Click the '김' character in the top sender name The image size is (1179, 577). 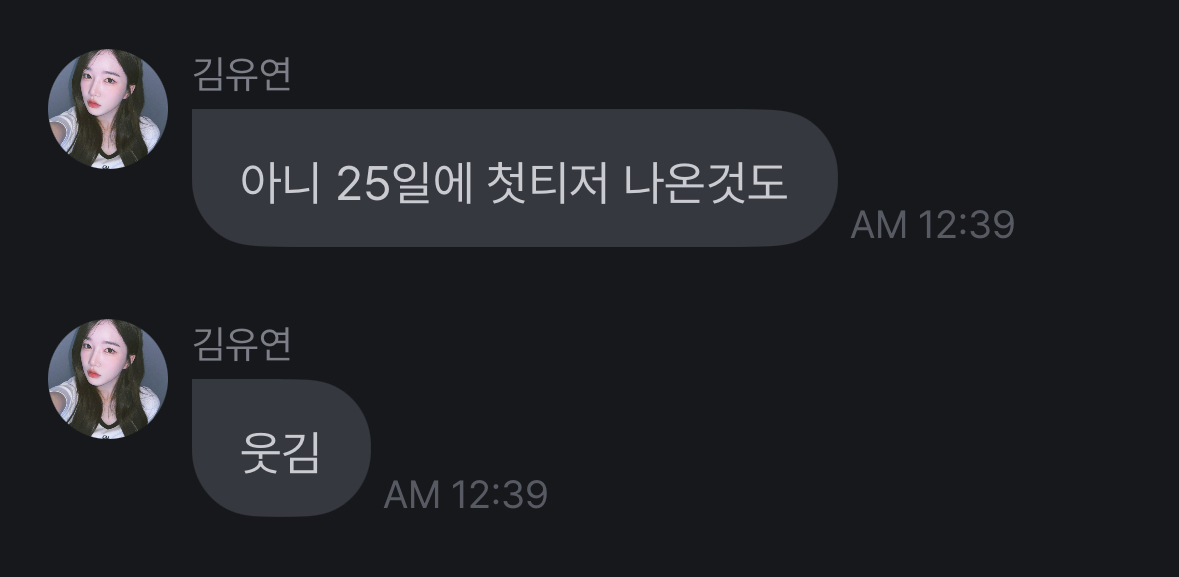209,74
